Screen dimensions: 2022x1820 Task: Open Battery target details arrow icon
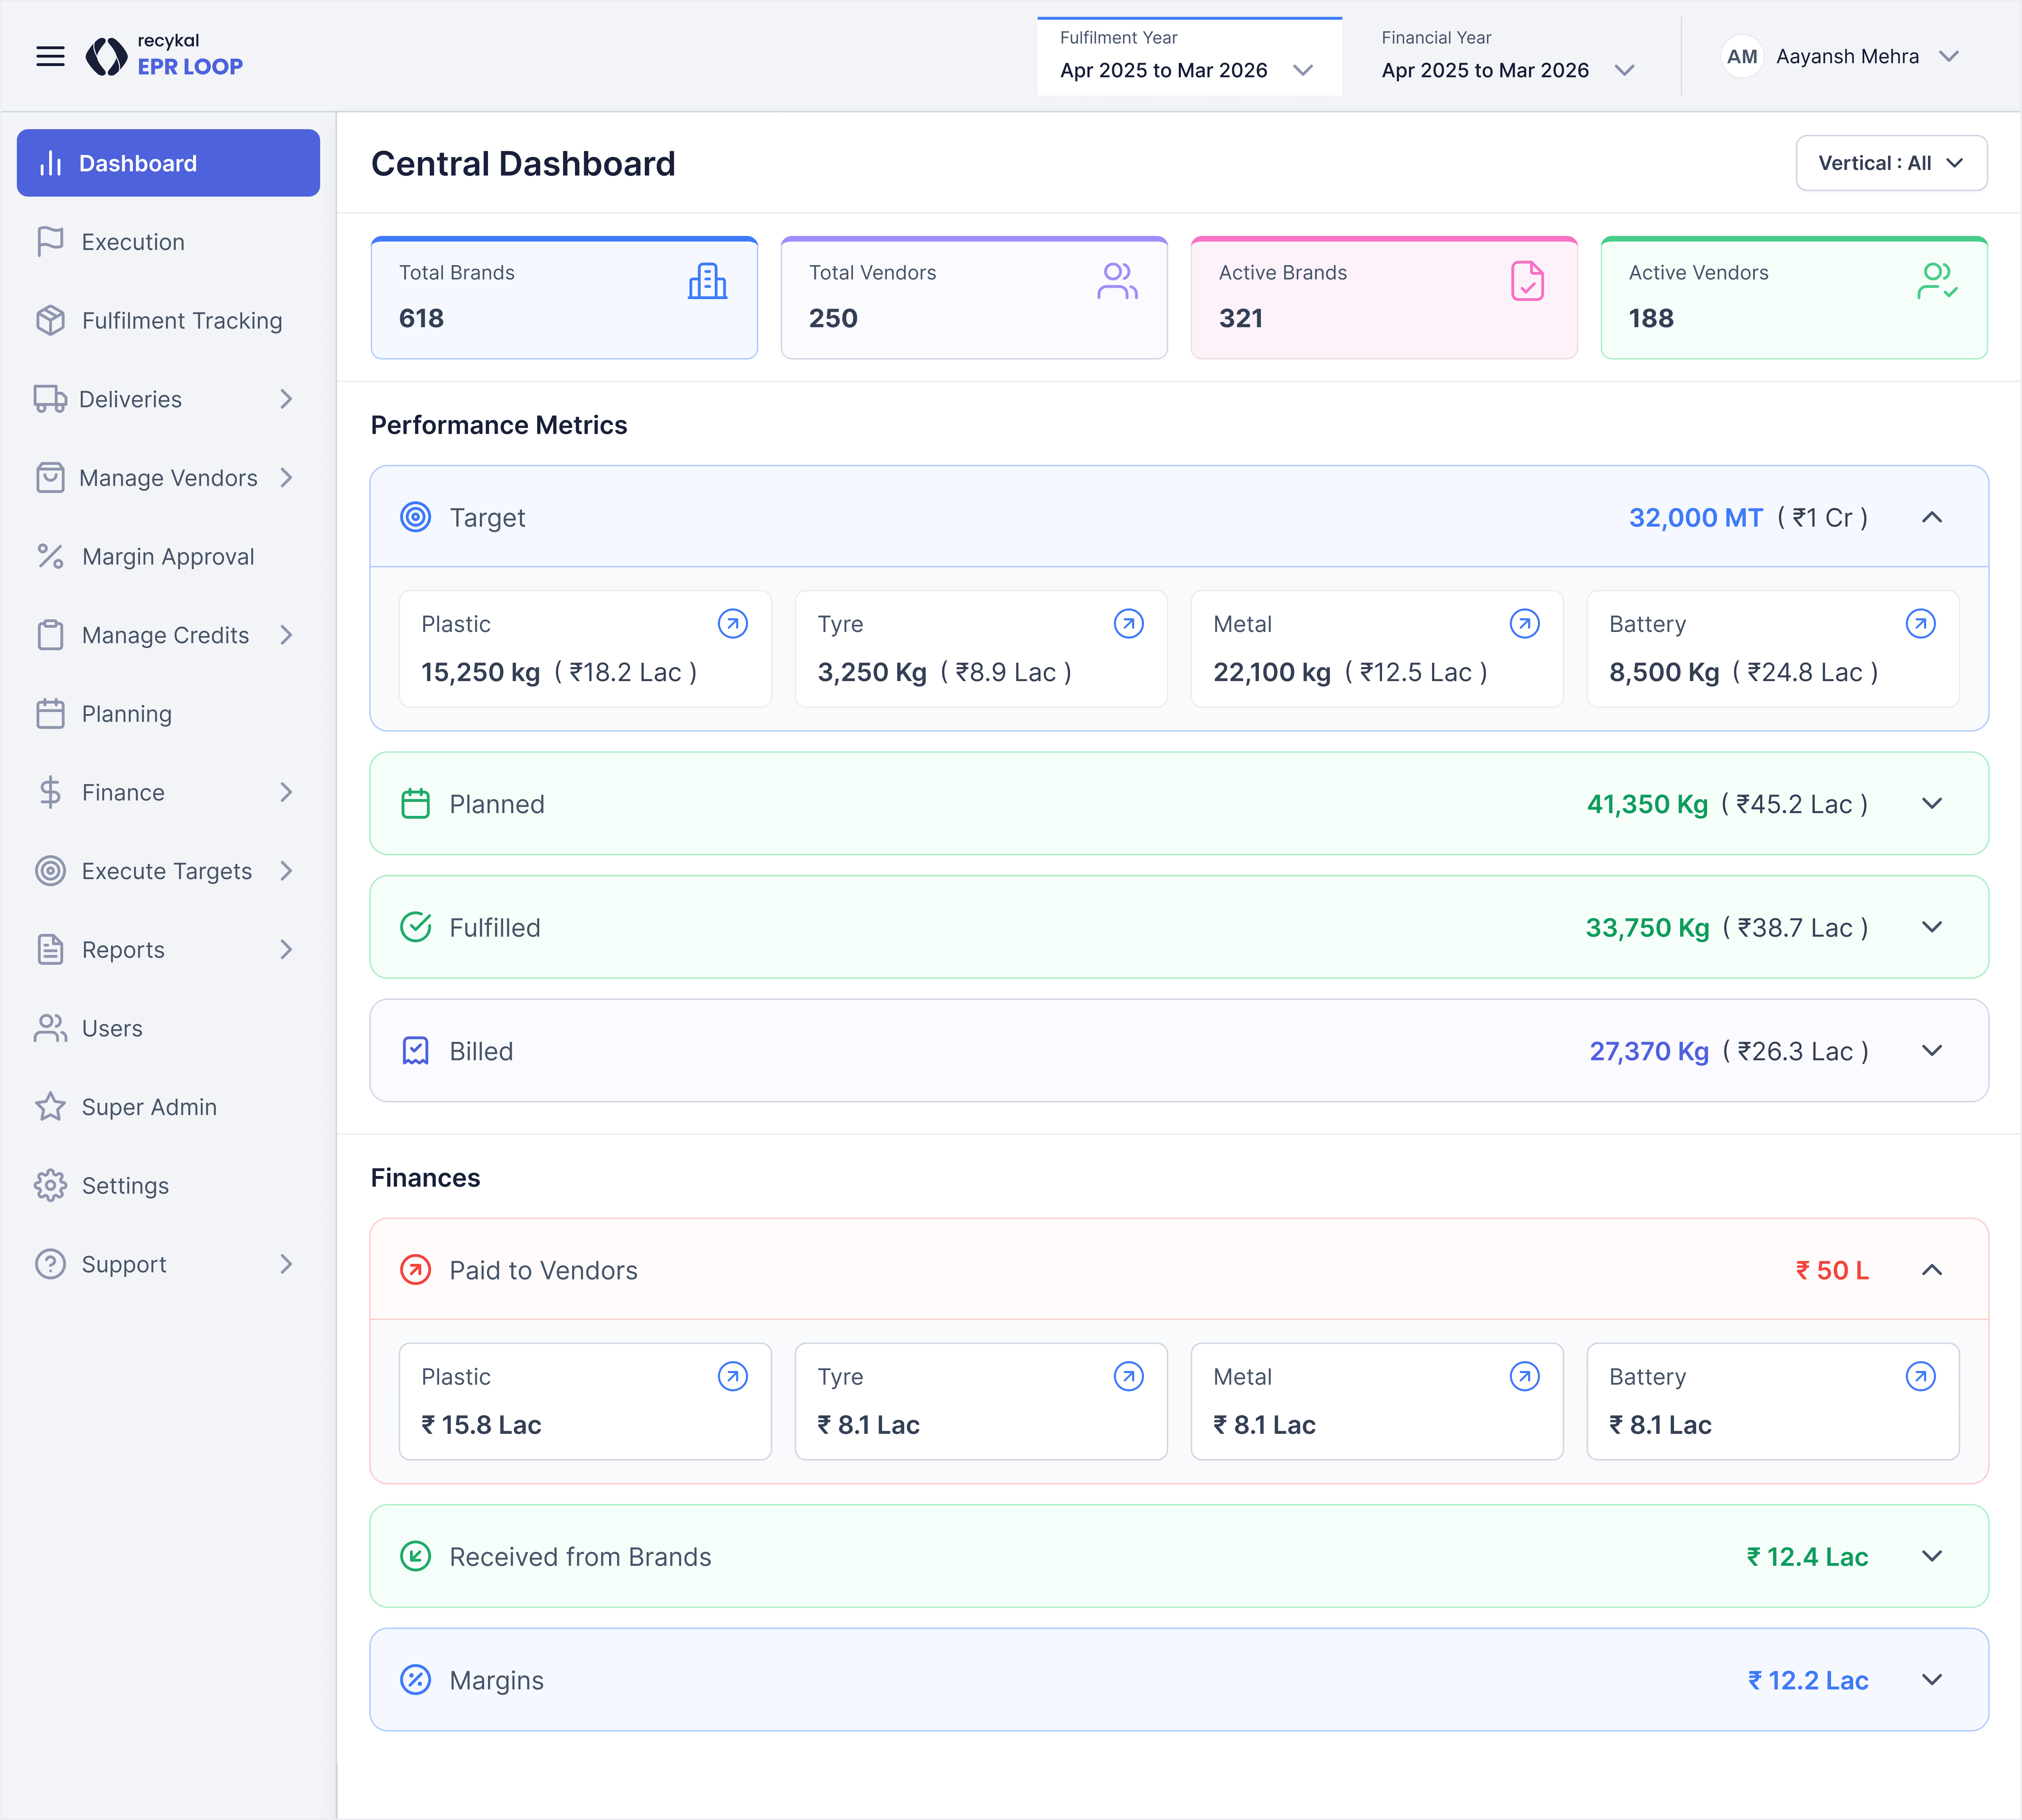tap(1919, 624)
